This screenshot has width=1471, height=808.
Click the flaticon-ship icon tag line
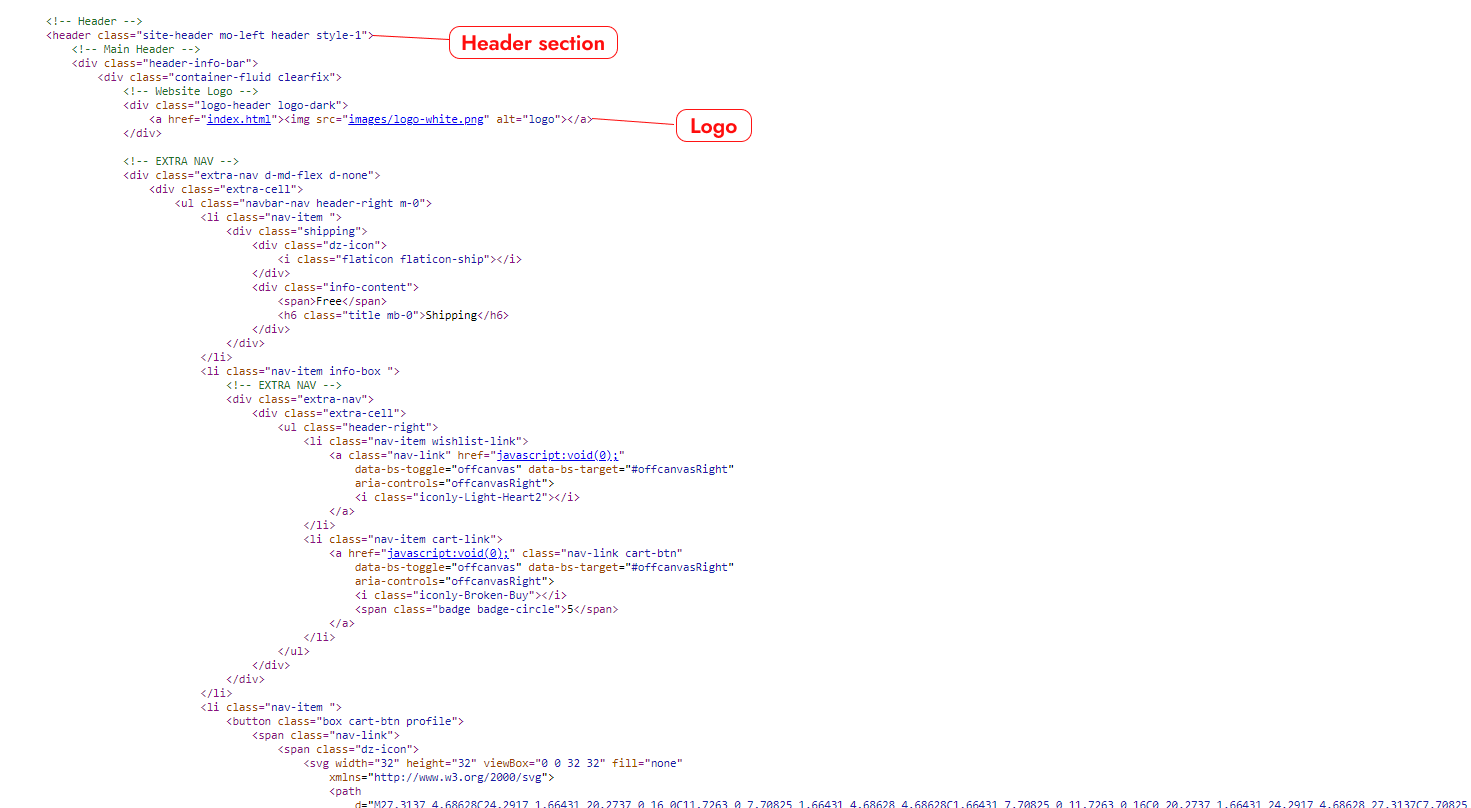[399, 259]
